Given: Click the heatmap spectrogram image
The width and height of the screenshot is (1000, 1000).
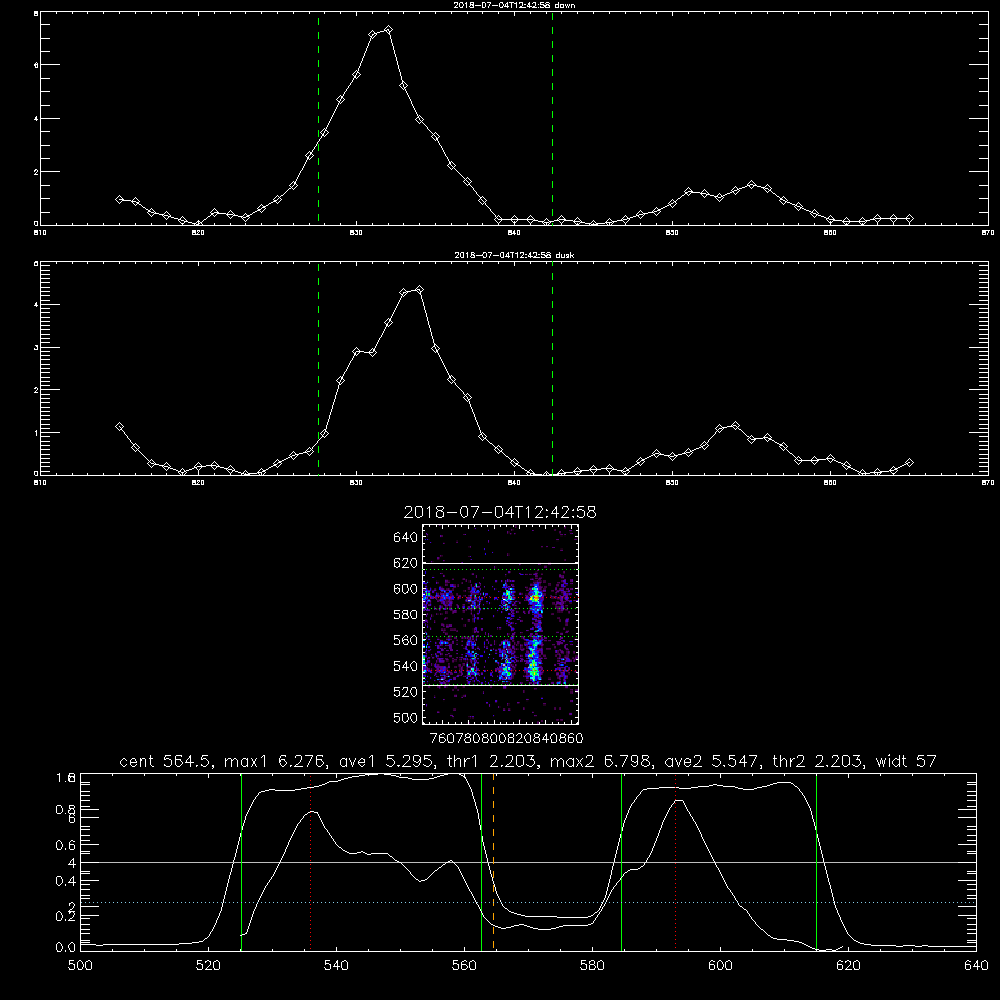Looking at the screenshot, I should [x=501, y=624].
